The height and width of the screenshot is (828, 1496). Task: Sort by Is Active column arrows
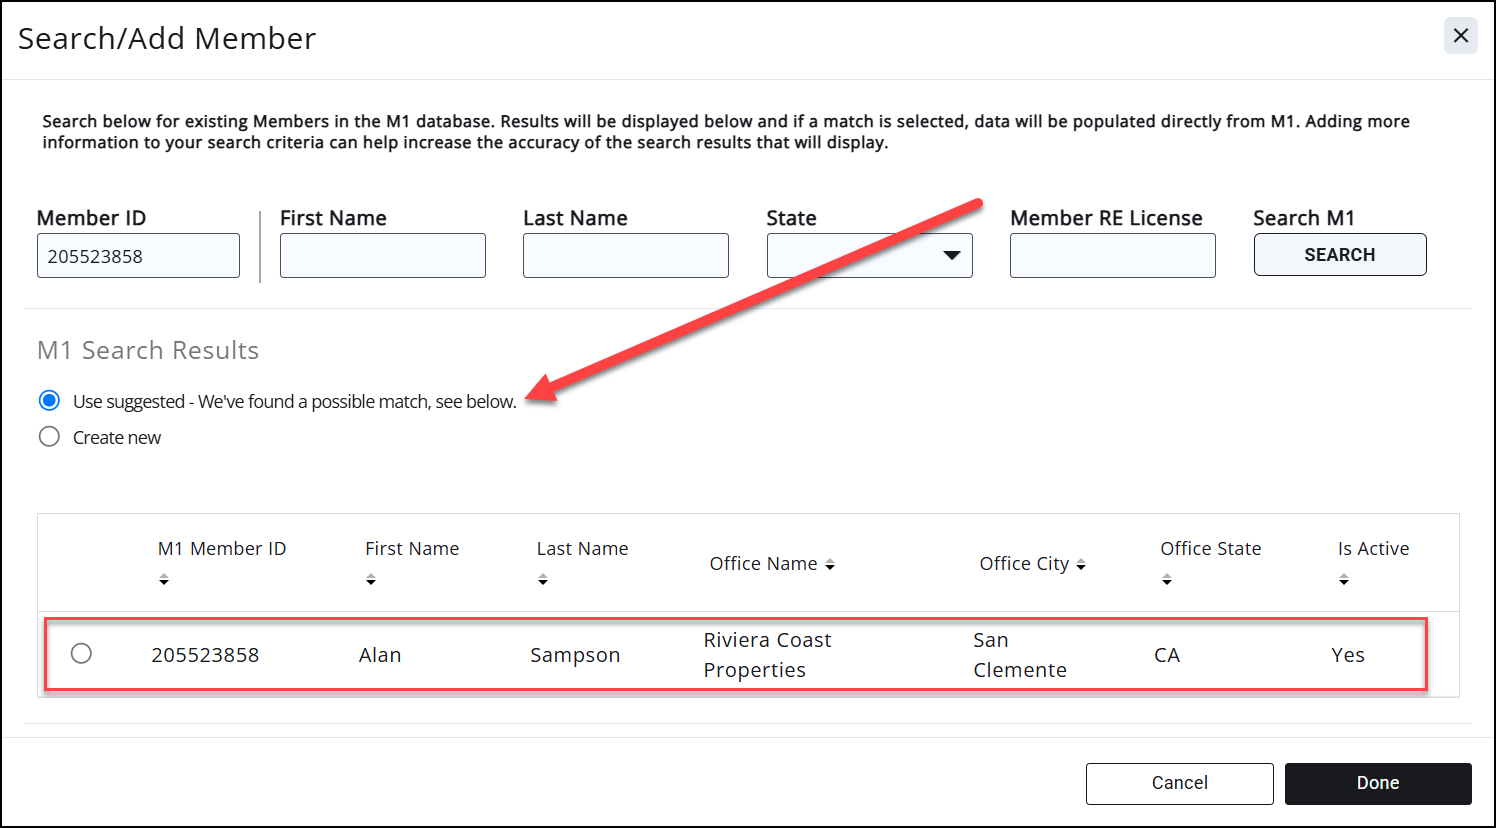tap(1344, 580)
